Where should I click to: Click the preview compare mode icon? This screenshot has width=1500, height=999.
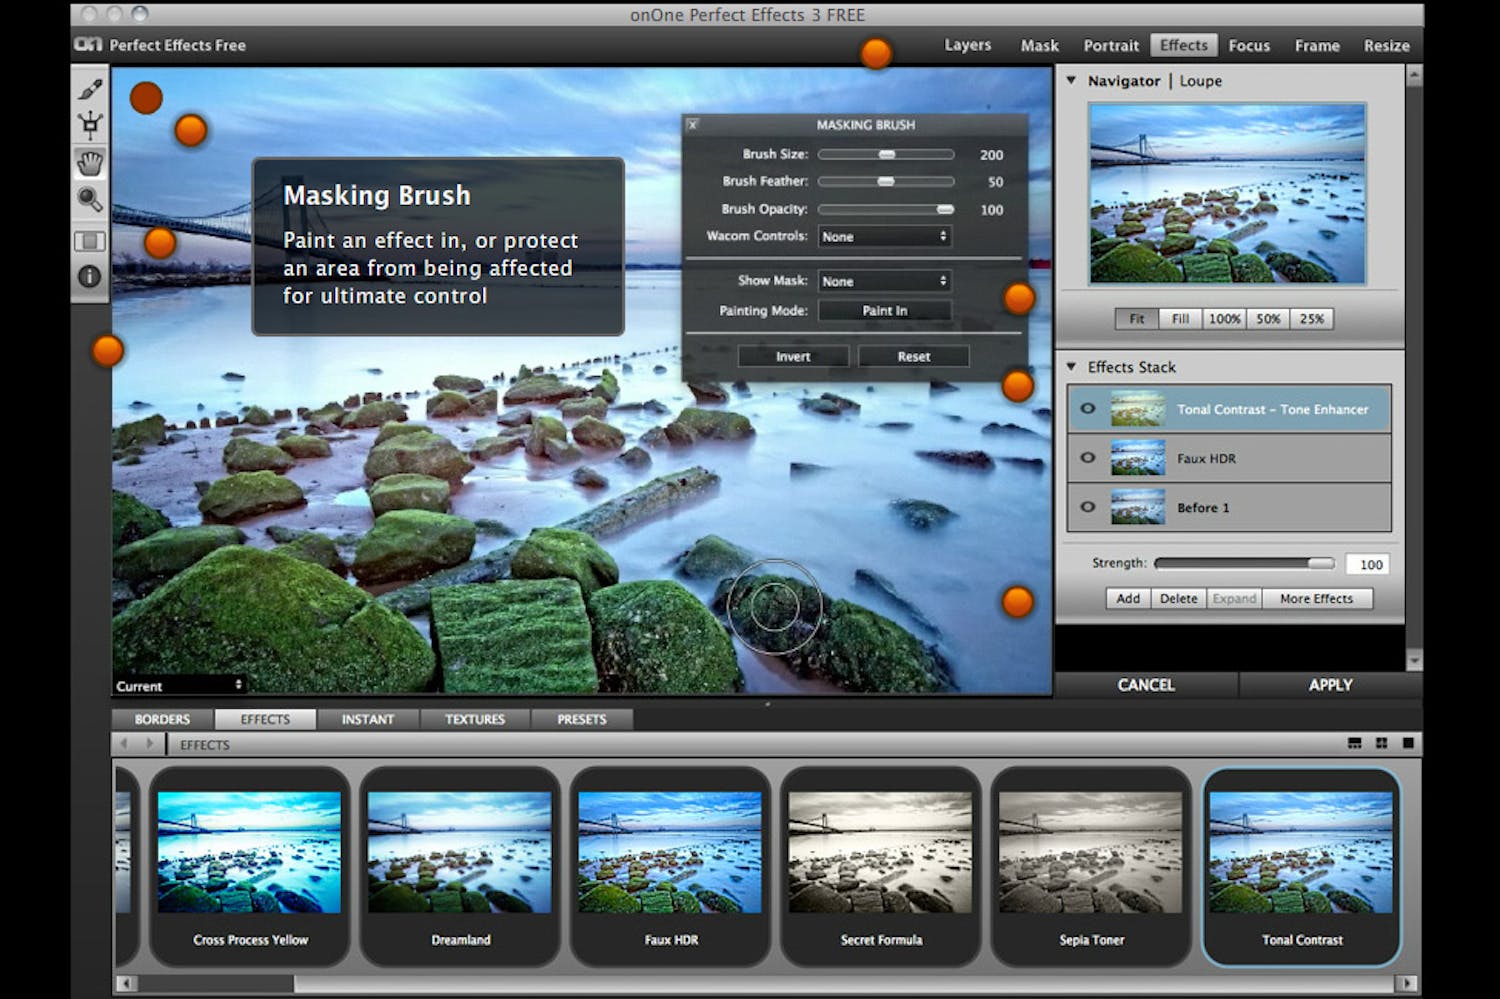90,241
